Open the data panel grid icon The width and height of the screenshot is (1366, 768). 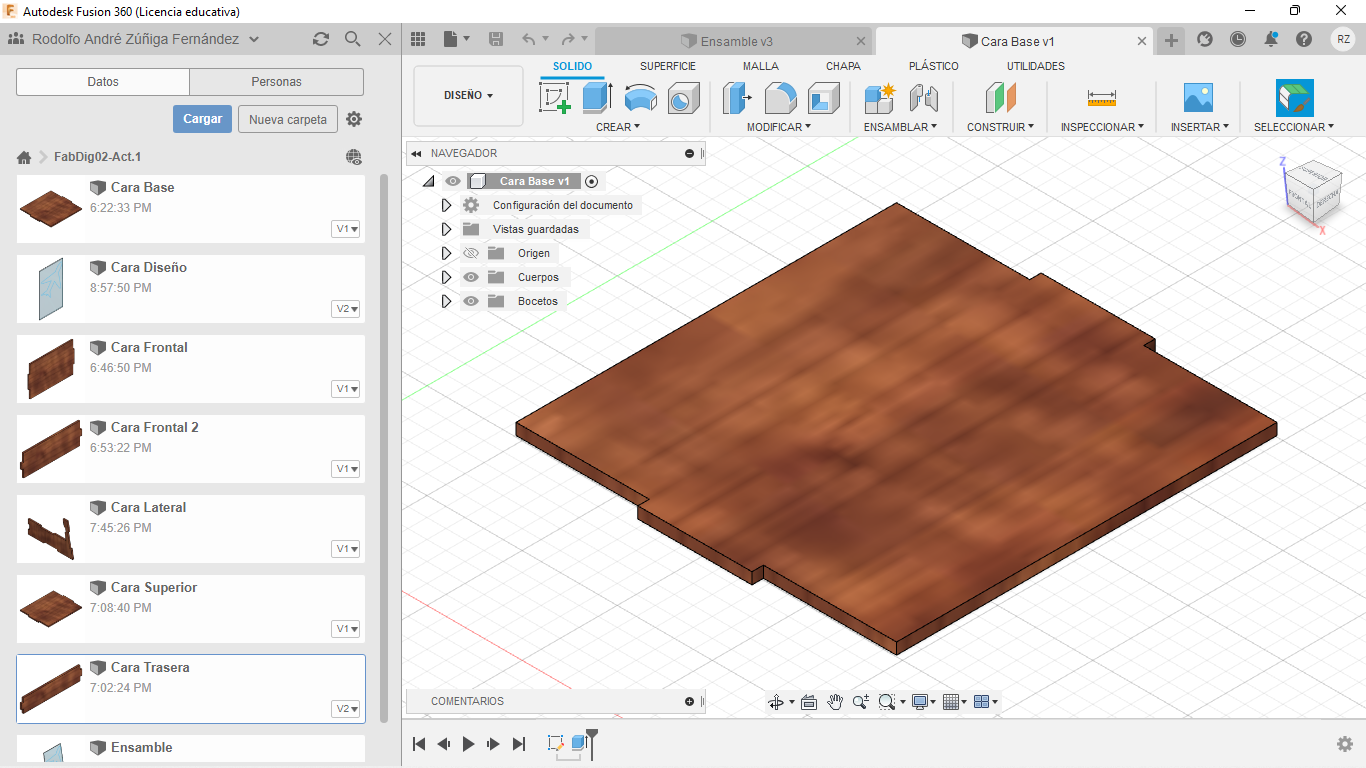click(419, 39)
